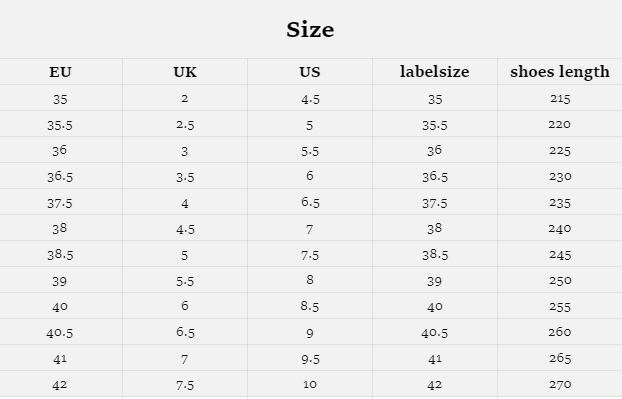
Task: Click the US 9.5 cell
Action: tap(310, 359)
